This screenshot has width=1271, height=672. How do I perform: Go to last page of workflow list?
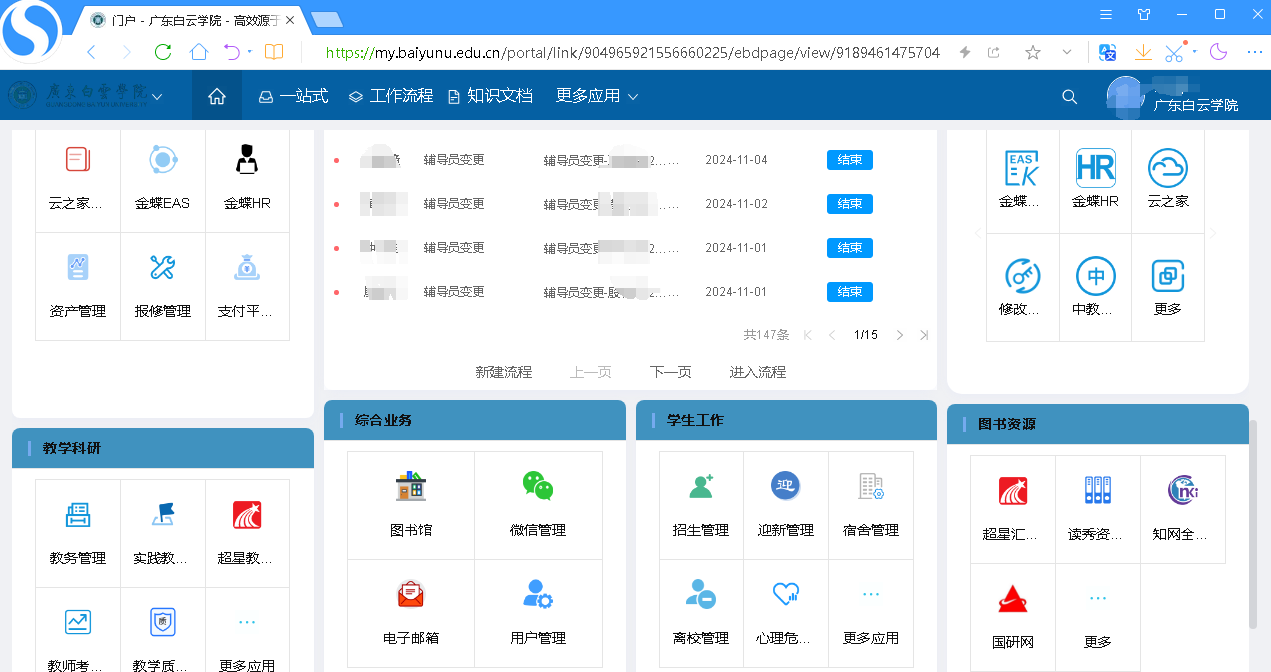[x=924, y=335]
